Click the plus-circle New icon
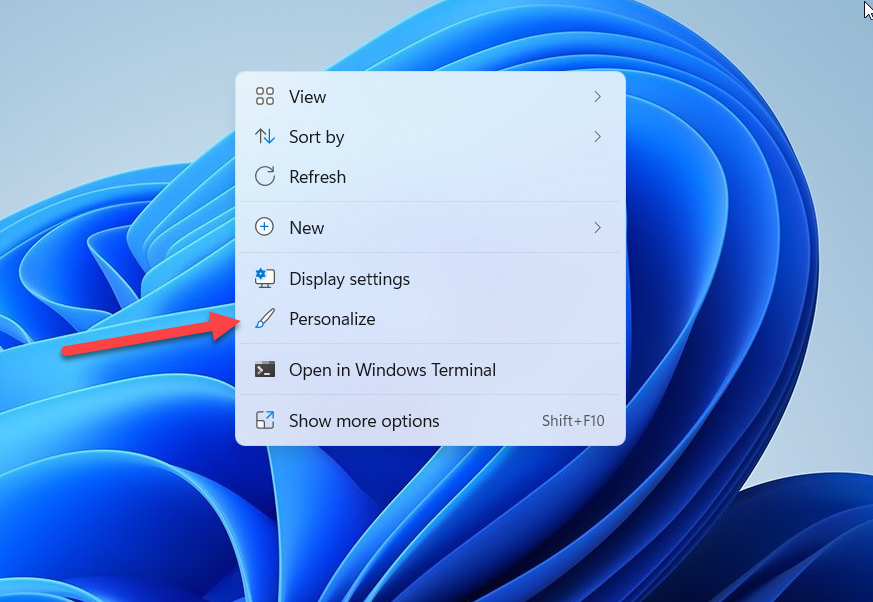Viewport: 873px width, 602px height. pos(265,228)
